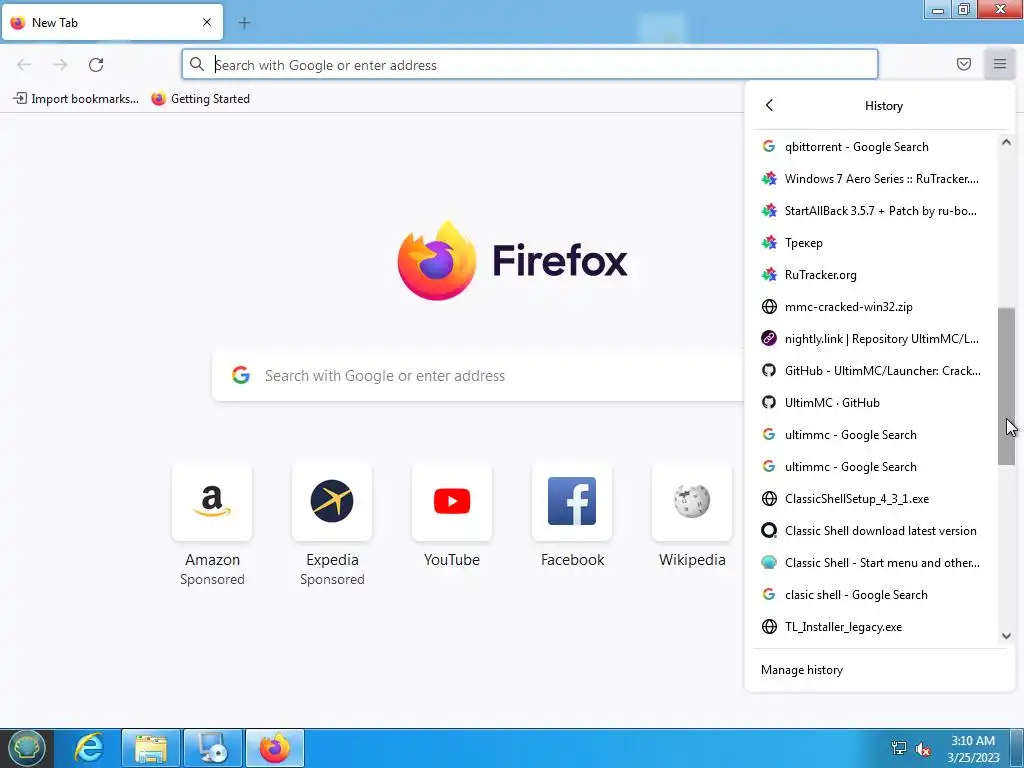Image resolution: width=1024 pixels, height=768 pixels.
Task: Open mmc-cracked-win32.zip history entry
Action: click(x=874, y=307)
